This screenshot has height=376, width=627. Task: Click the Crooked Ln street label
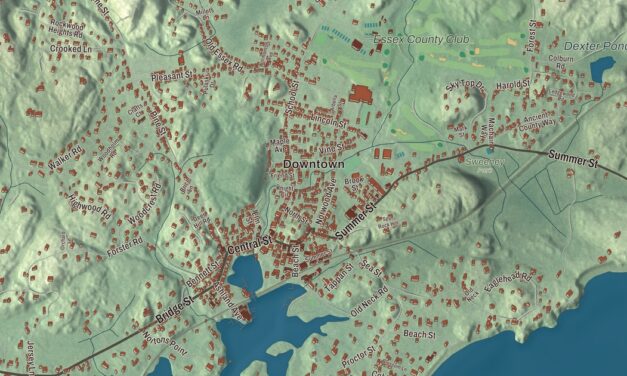[71, 49]
